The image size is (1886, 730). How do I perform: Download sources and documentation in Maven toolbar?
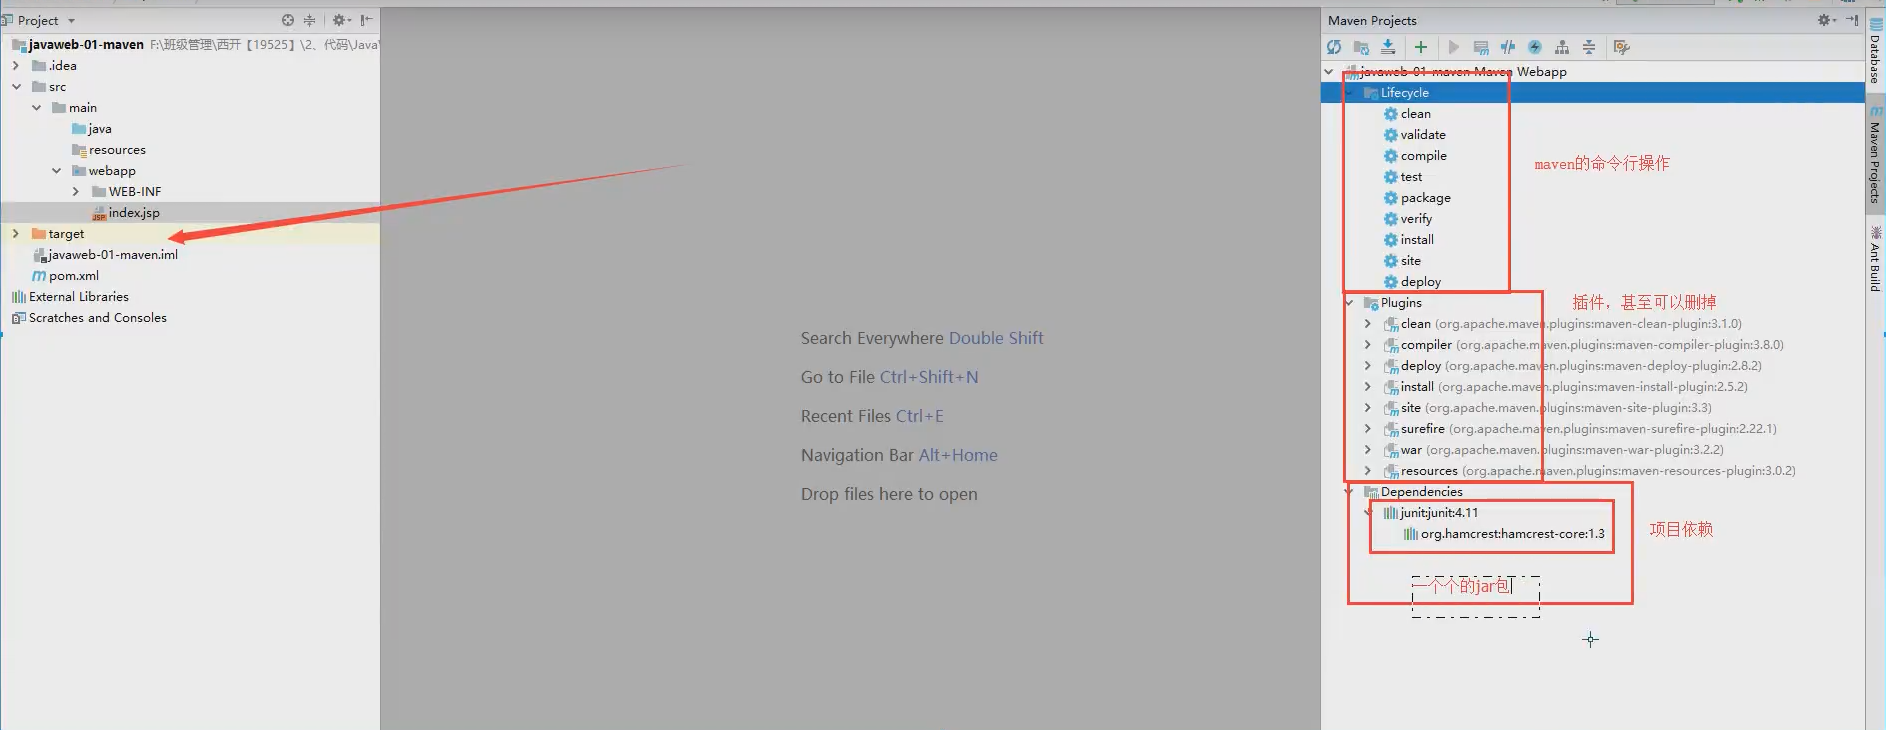tap(1388, 47)
